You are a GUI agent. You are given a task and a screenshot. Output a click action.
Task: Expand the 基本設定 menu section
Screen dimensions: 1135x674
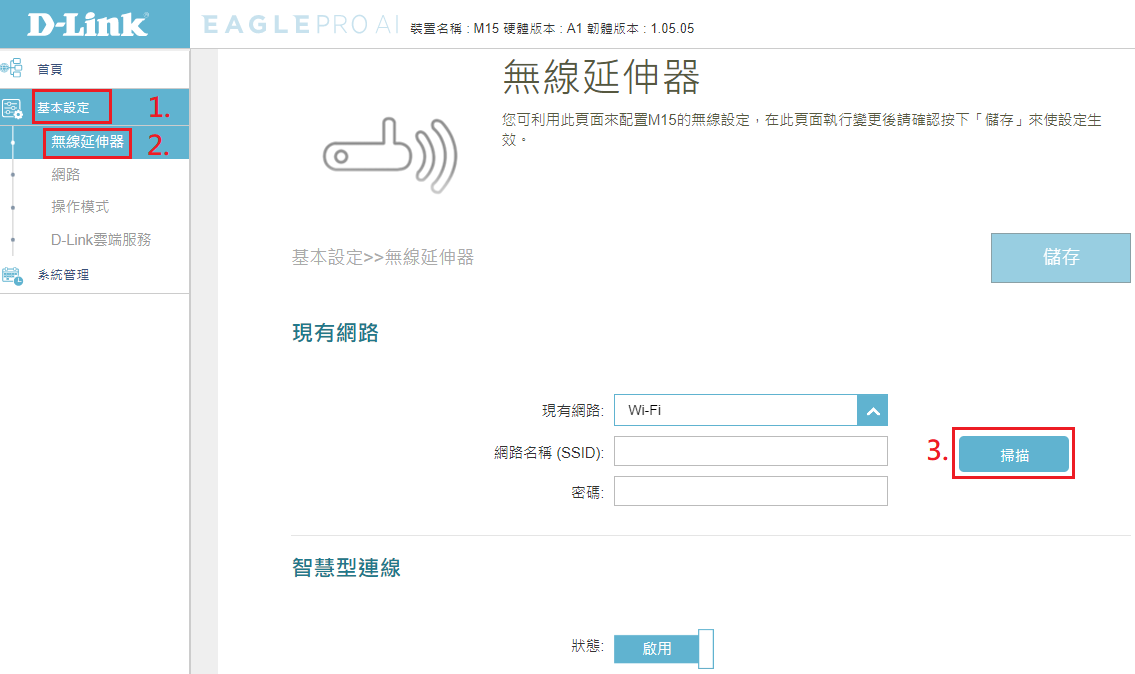click(x=64, y=107)
